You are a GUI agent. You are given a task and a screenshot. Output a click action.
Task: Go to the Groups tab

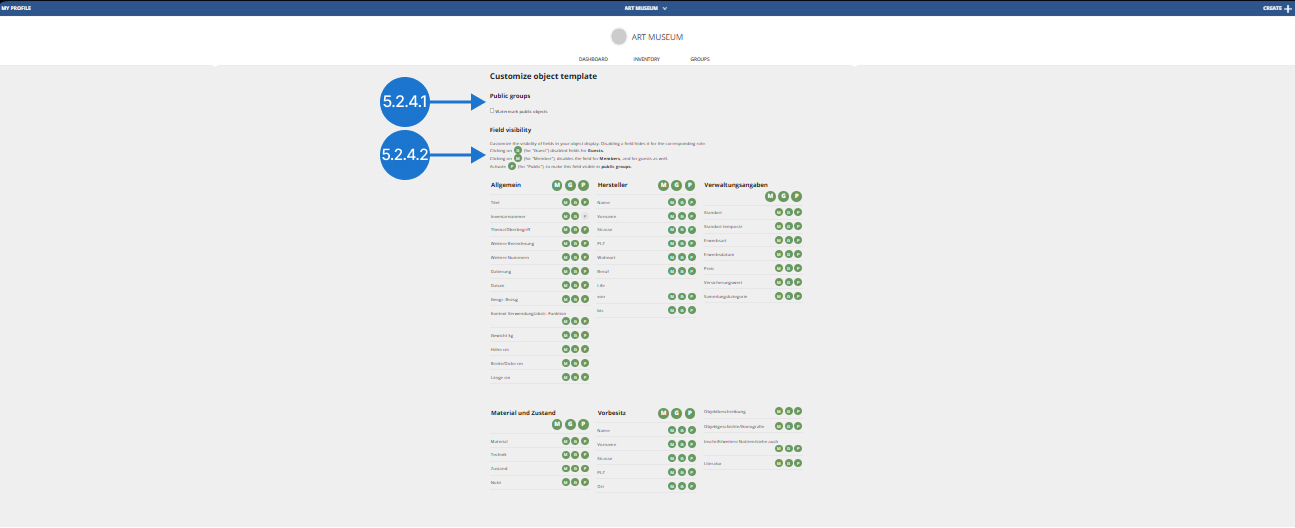pyautogui.click(x=700, y=59)
